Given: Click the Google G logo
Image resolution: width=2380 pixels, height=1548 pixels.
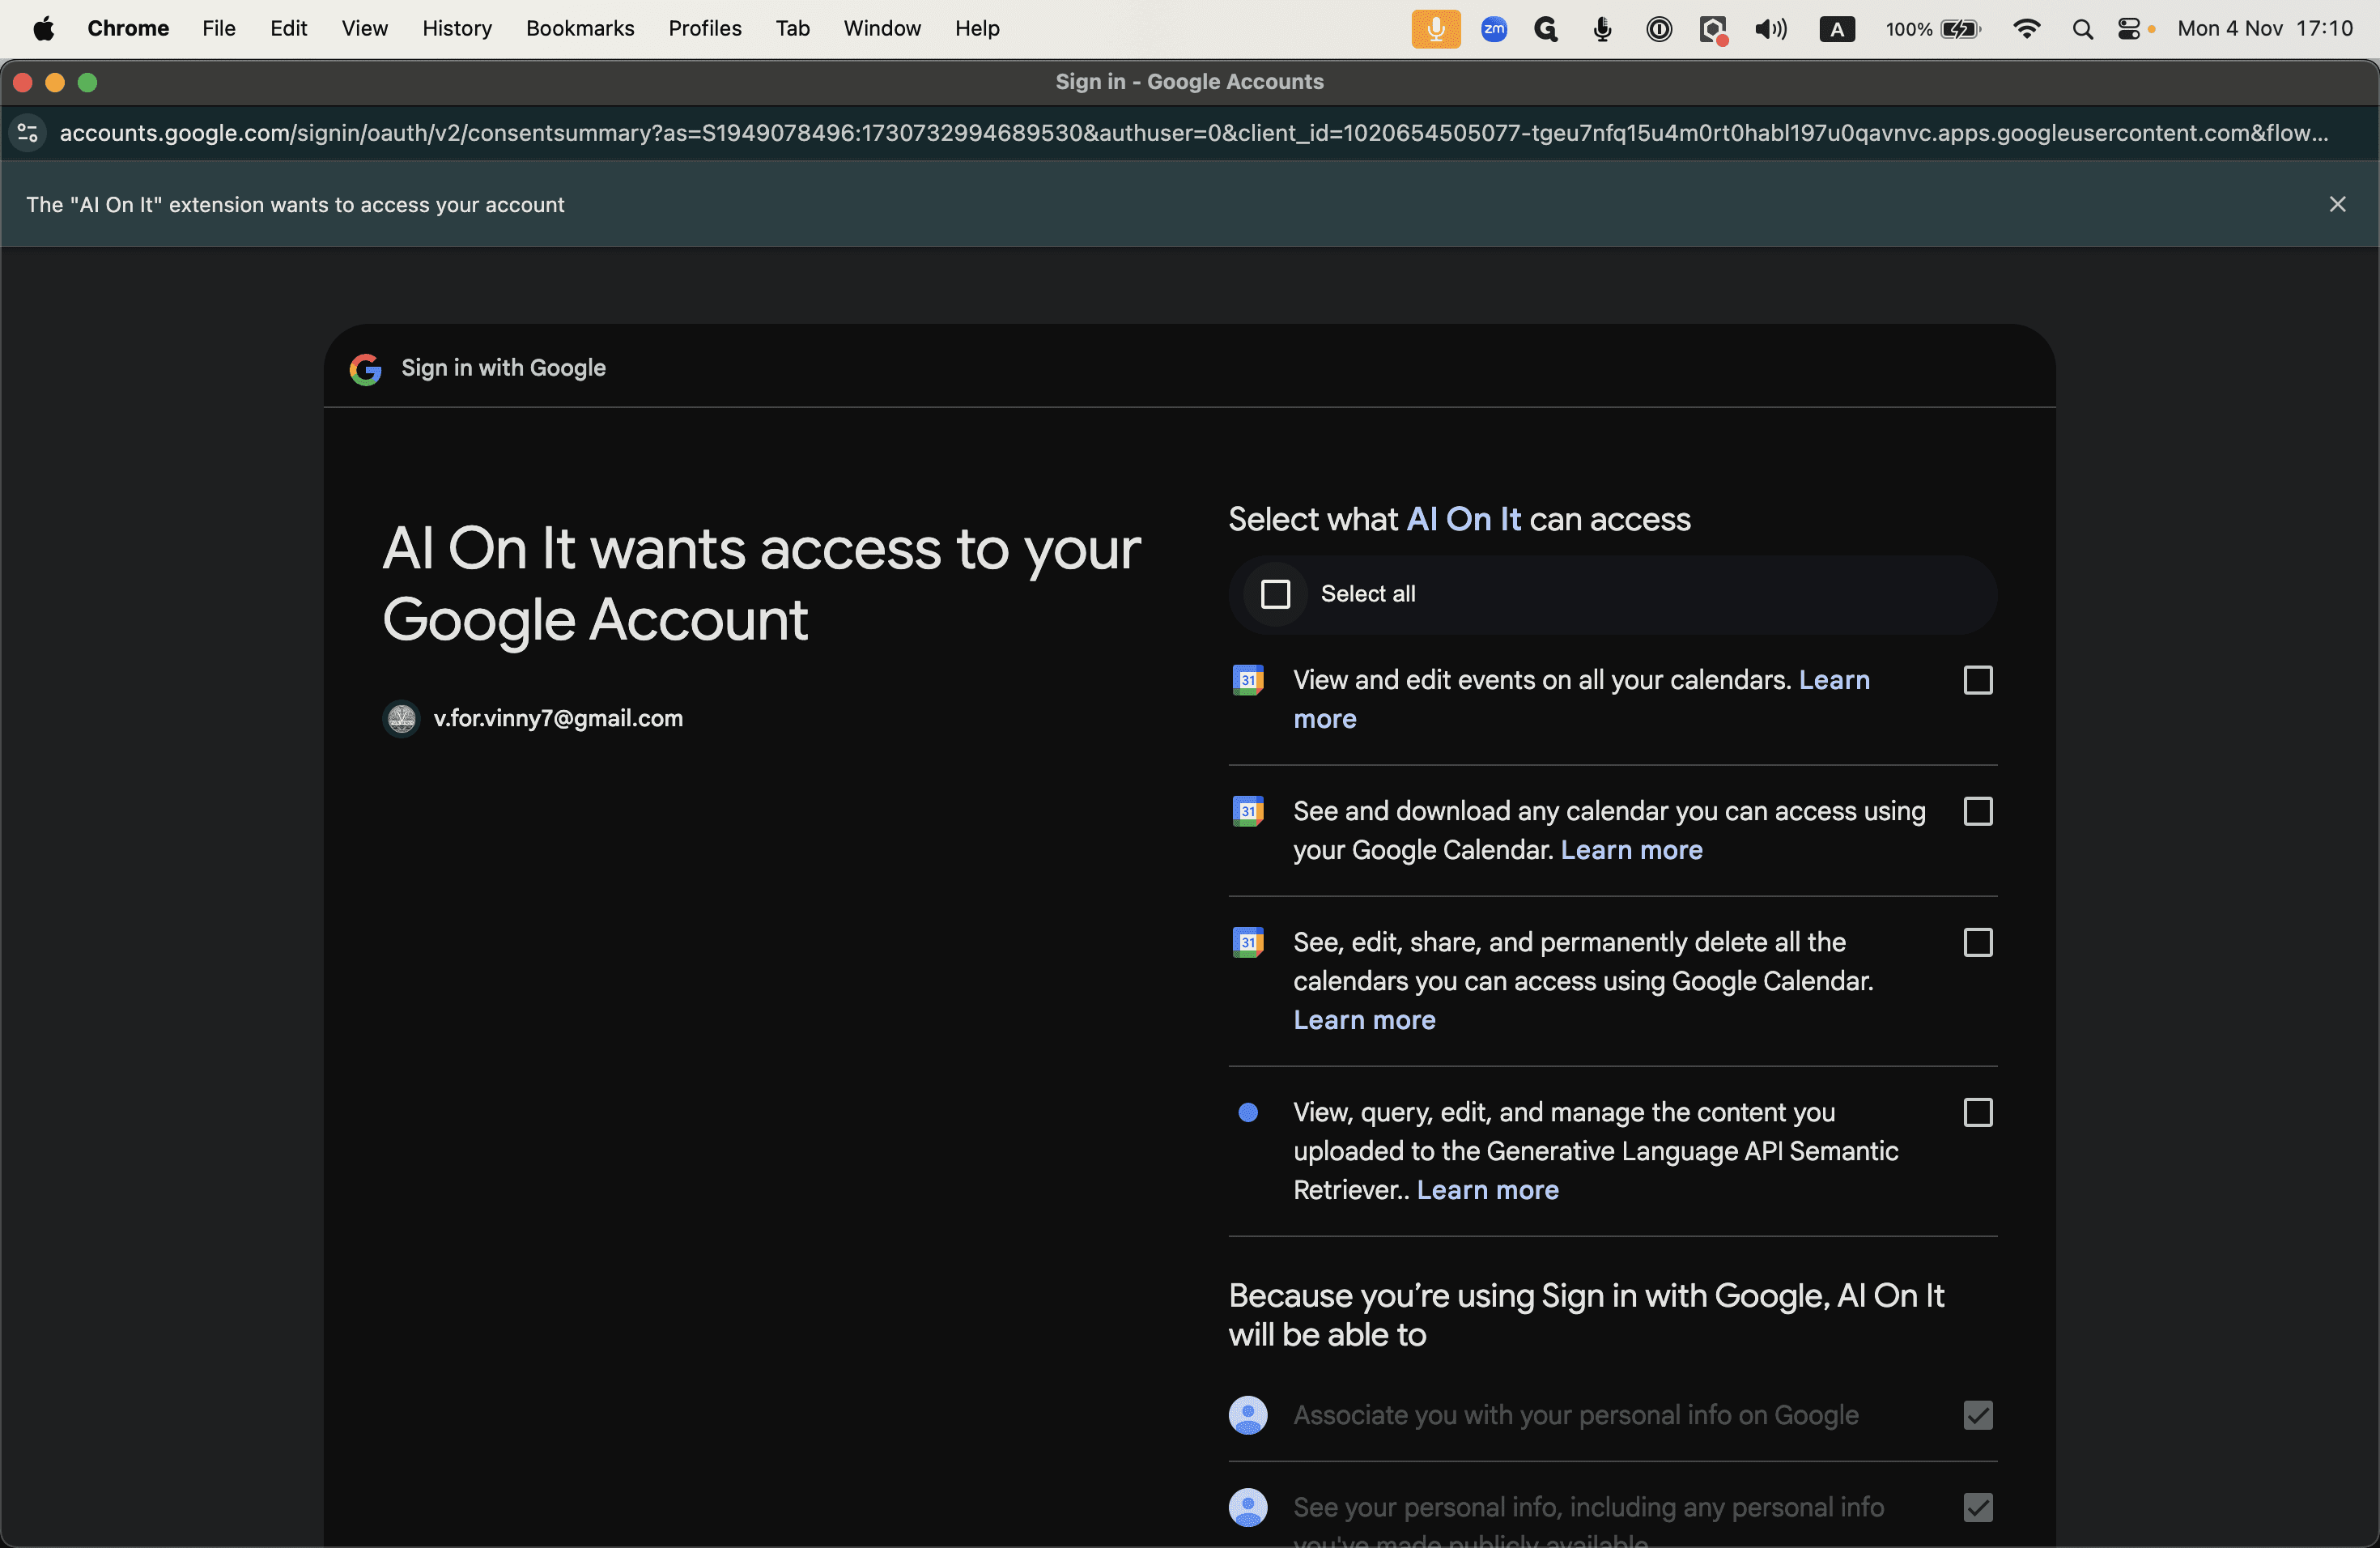Looking at the screenshot, I should click(366, 369).
